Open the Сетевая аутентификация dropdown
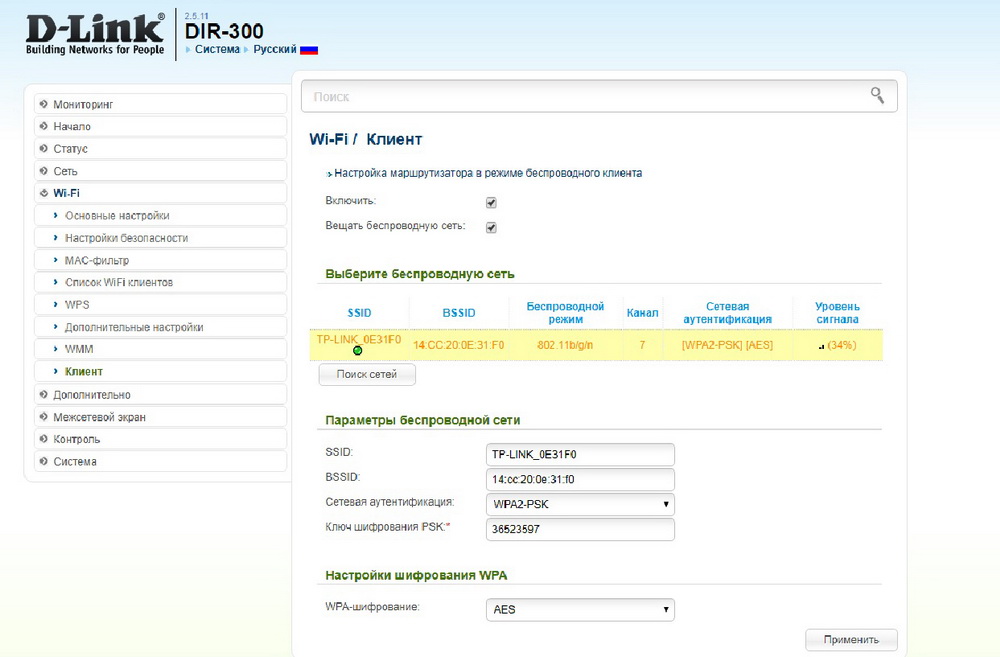The image size is (1000, 657). pyautogui.click(x=580, y=504)
